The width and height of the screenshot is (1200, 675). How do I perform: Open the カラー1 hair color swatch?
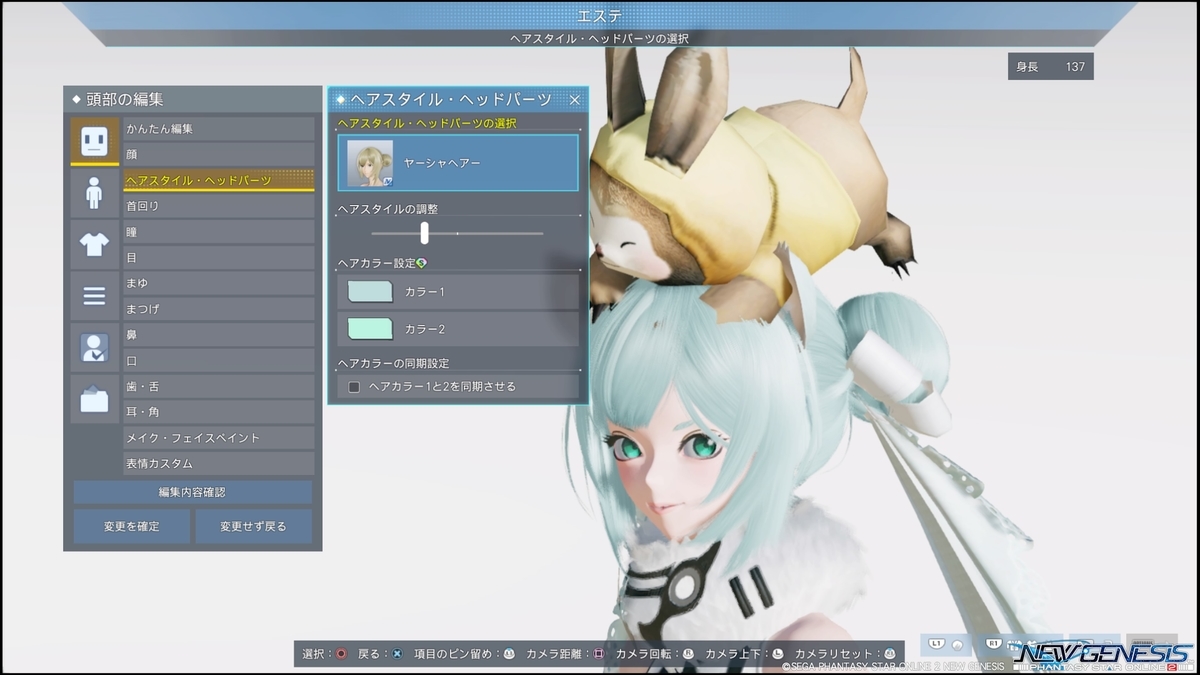click(x=370, y=292)
